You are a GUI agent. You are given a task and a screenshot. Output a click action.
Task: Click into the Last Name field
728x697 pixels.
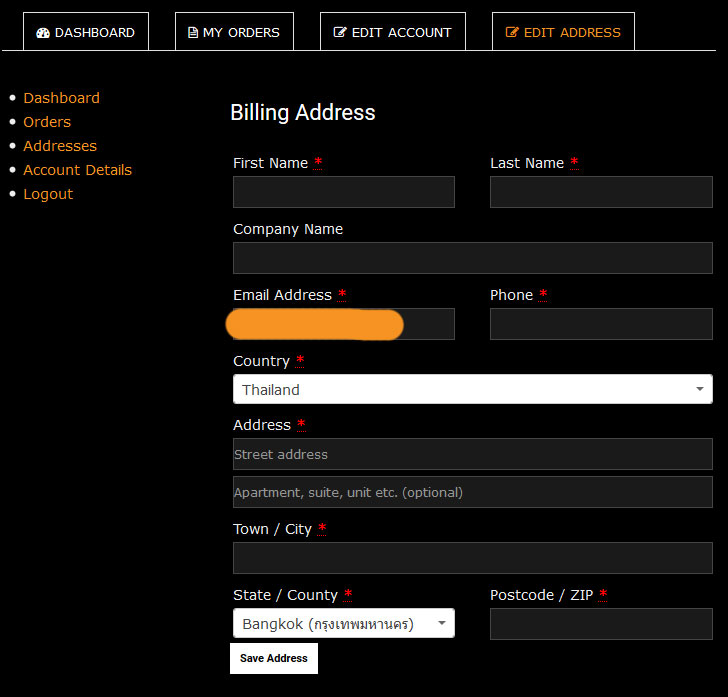[x=600, y=192]
